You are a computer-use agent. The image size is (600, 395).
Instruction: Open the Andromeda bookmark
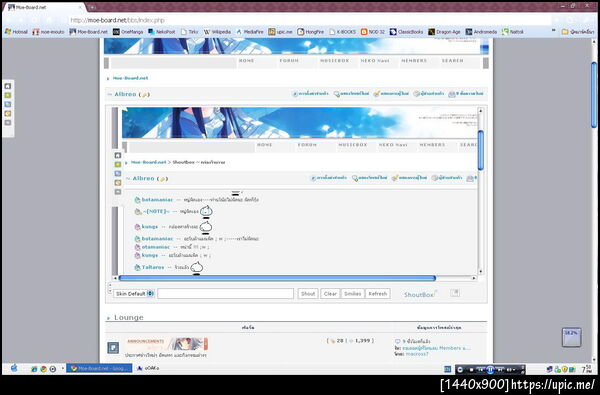(481, 32)
